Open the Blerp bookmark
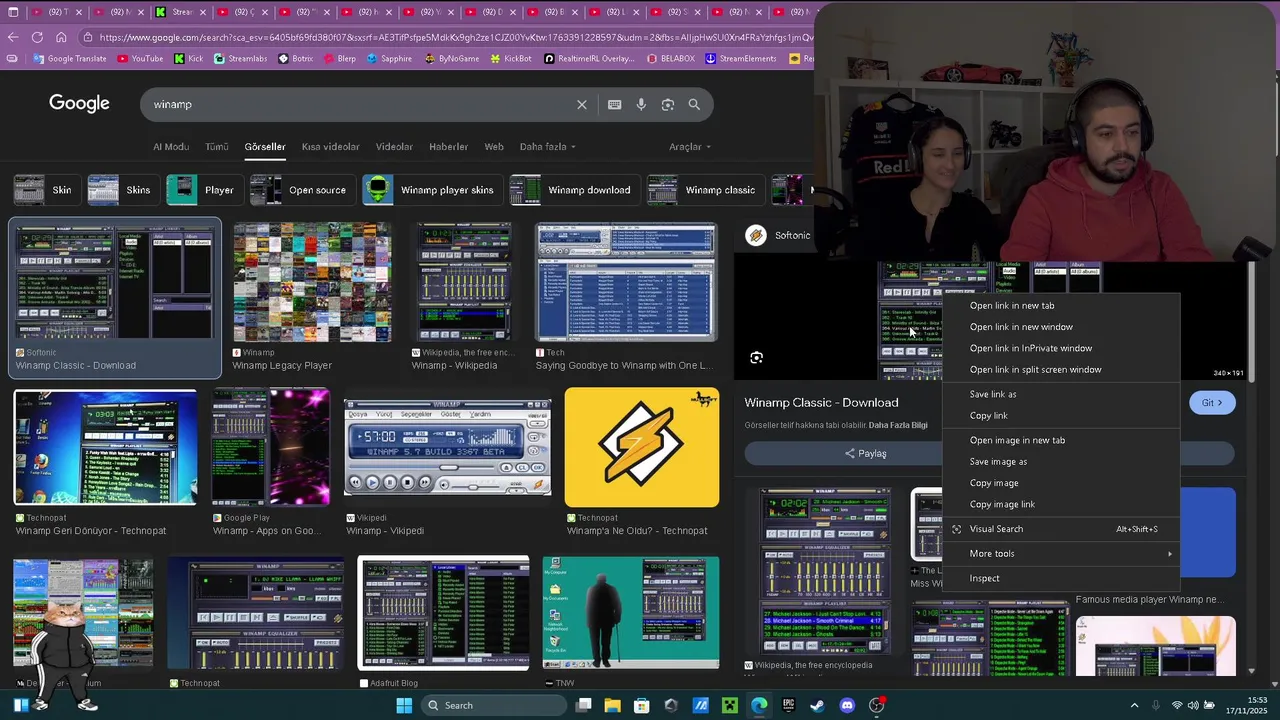This screenshot has height=720, width=1280. point(339,58)
